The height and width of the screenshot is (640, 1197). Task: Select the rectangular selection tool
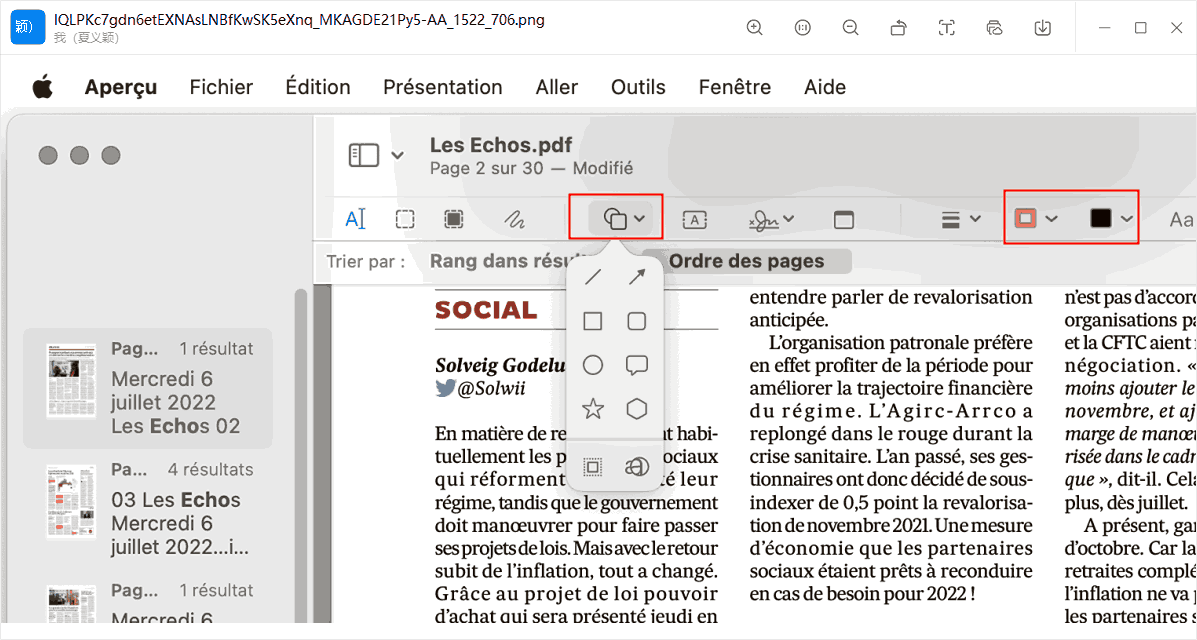[x=405, y=219]
